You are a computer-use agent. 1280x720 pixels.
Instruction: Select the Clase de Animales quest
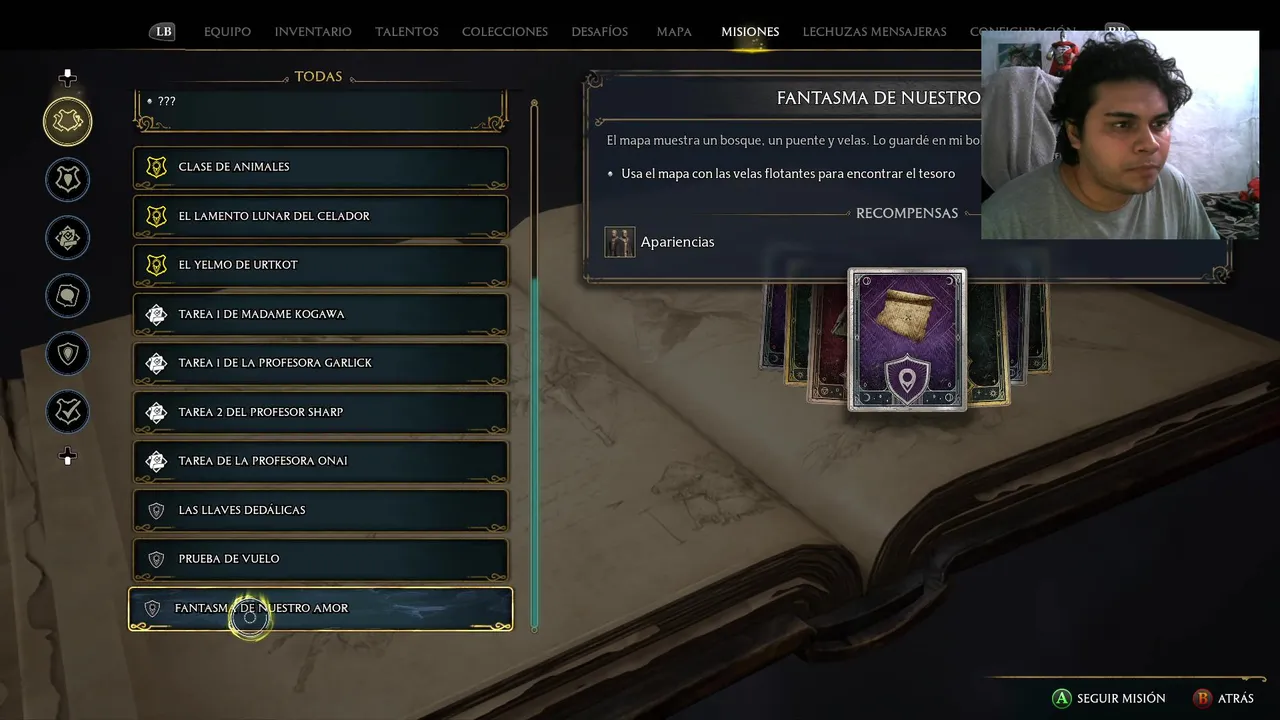(320, 167)
